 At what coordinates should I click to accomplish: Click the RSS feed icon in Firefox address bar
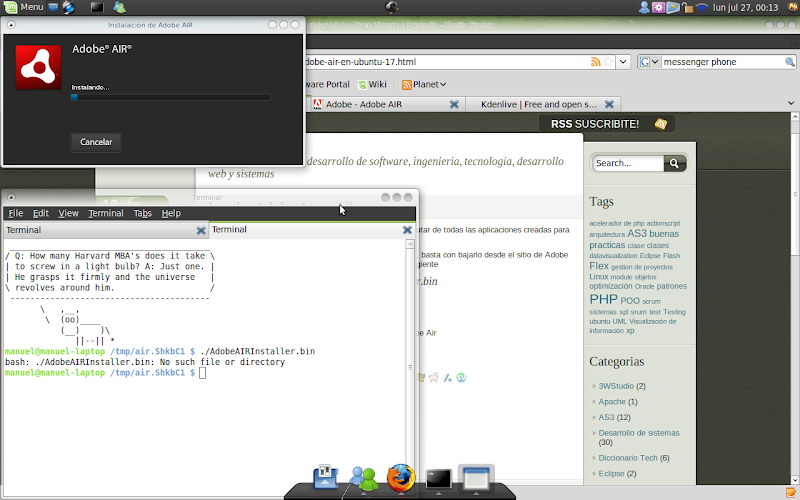(595, 62)
